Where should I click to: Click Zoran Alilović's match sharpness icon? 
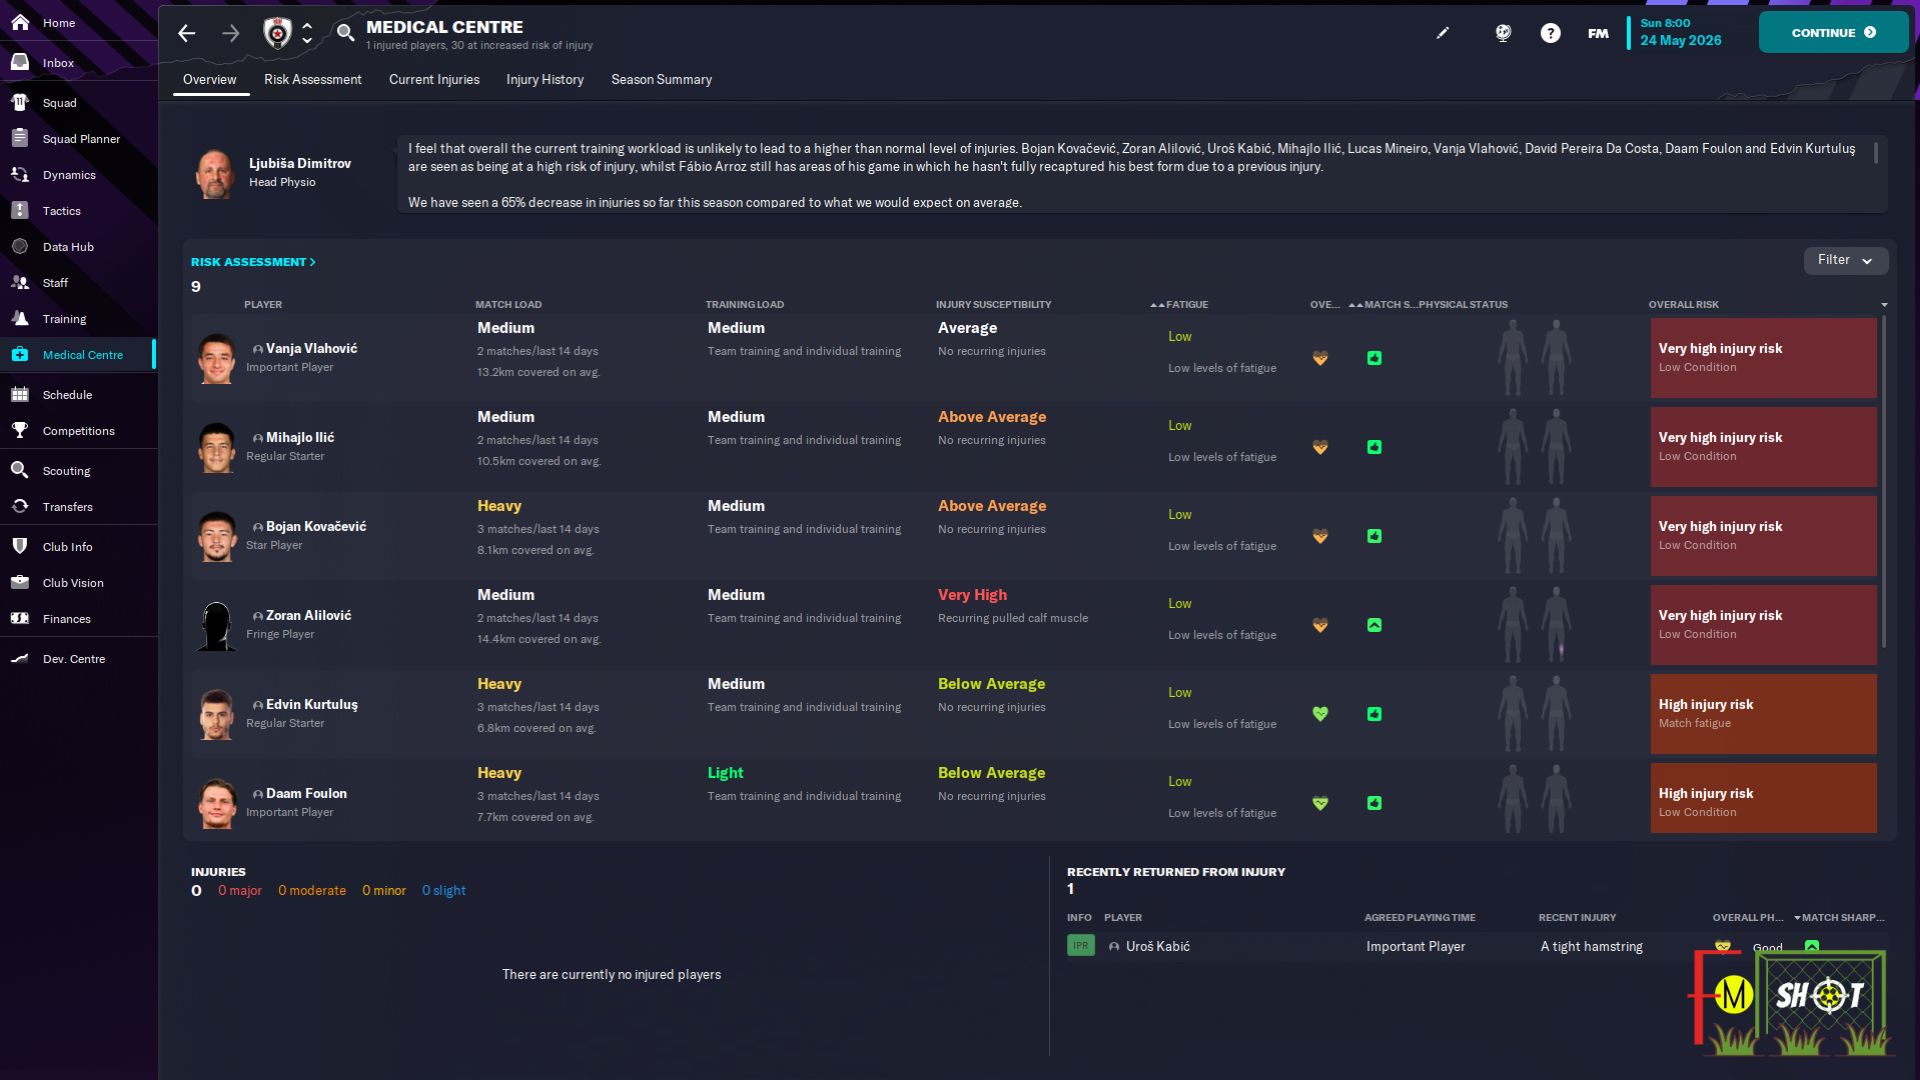pos(1374,625)
